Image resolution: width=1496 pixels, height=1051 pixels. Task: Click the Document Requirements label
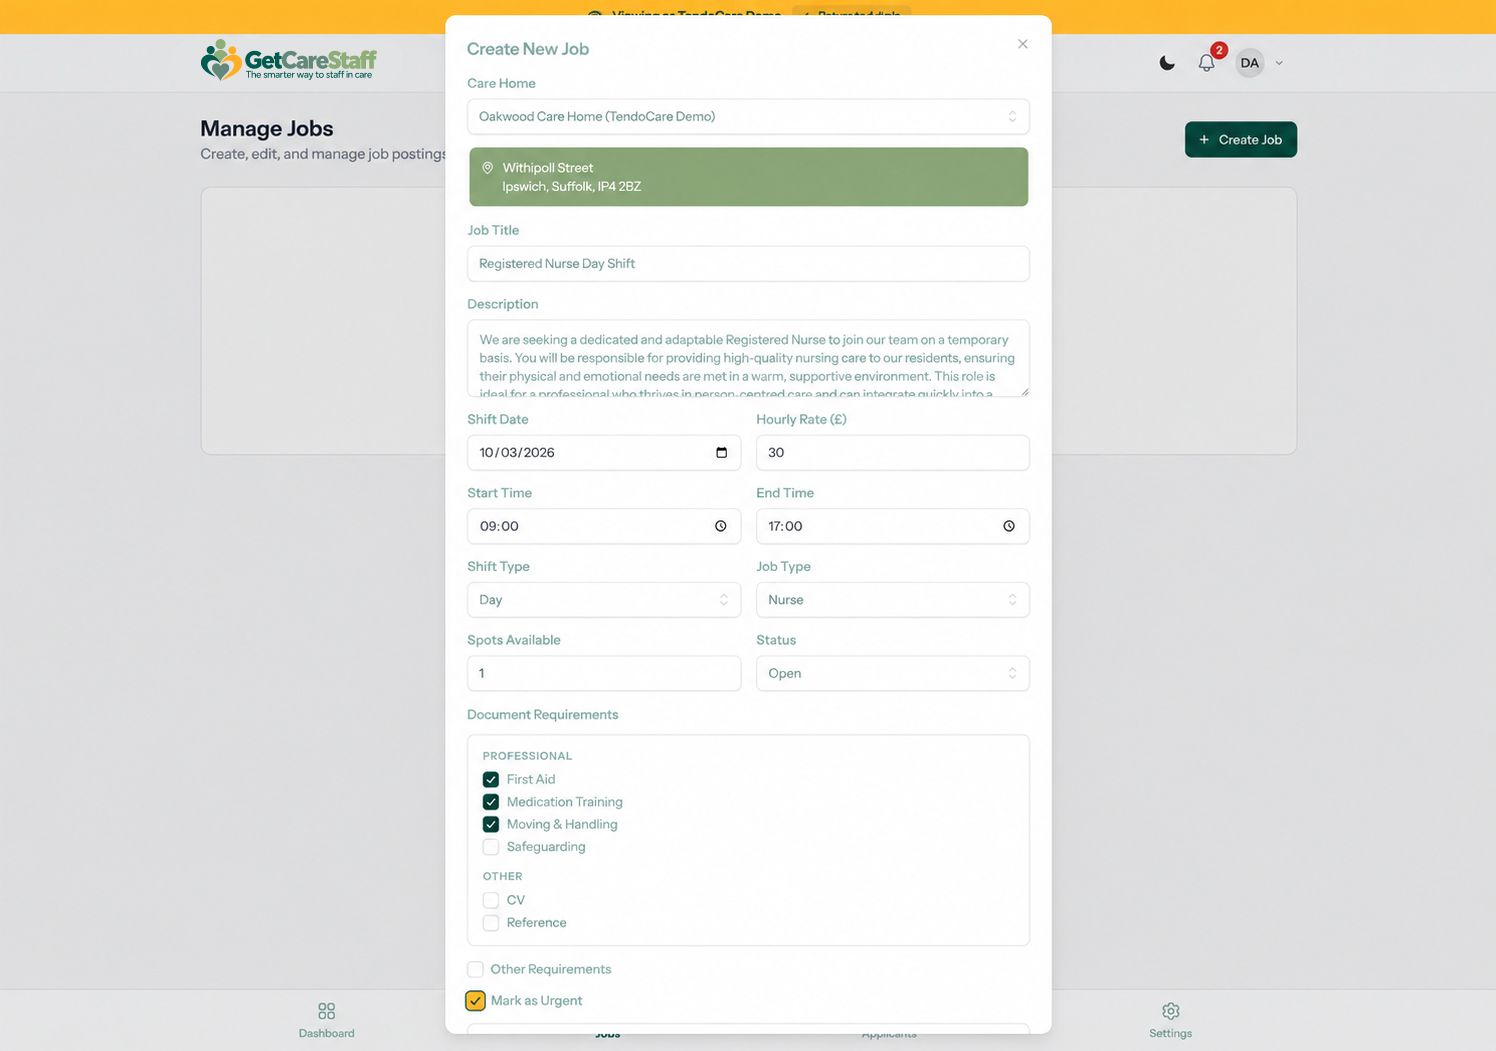point(542,715)
